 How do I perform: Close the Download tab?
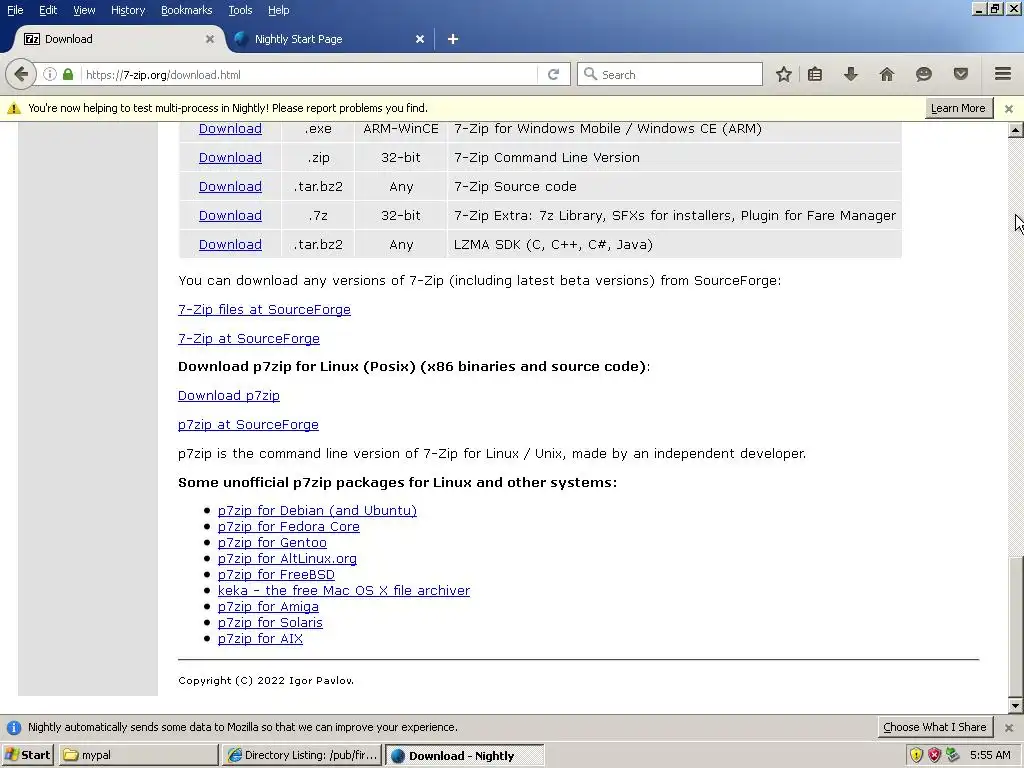(210, 39)
